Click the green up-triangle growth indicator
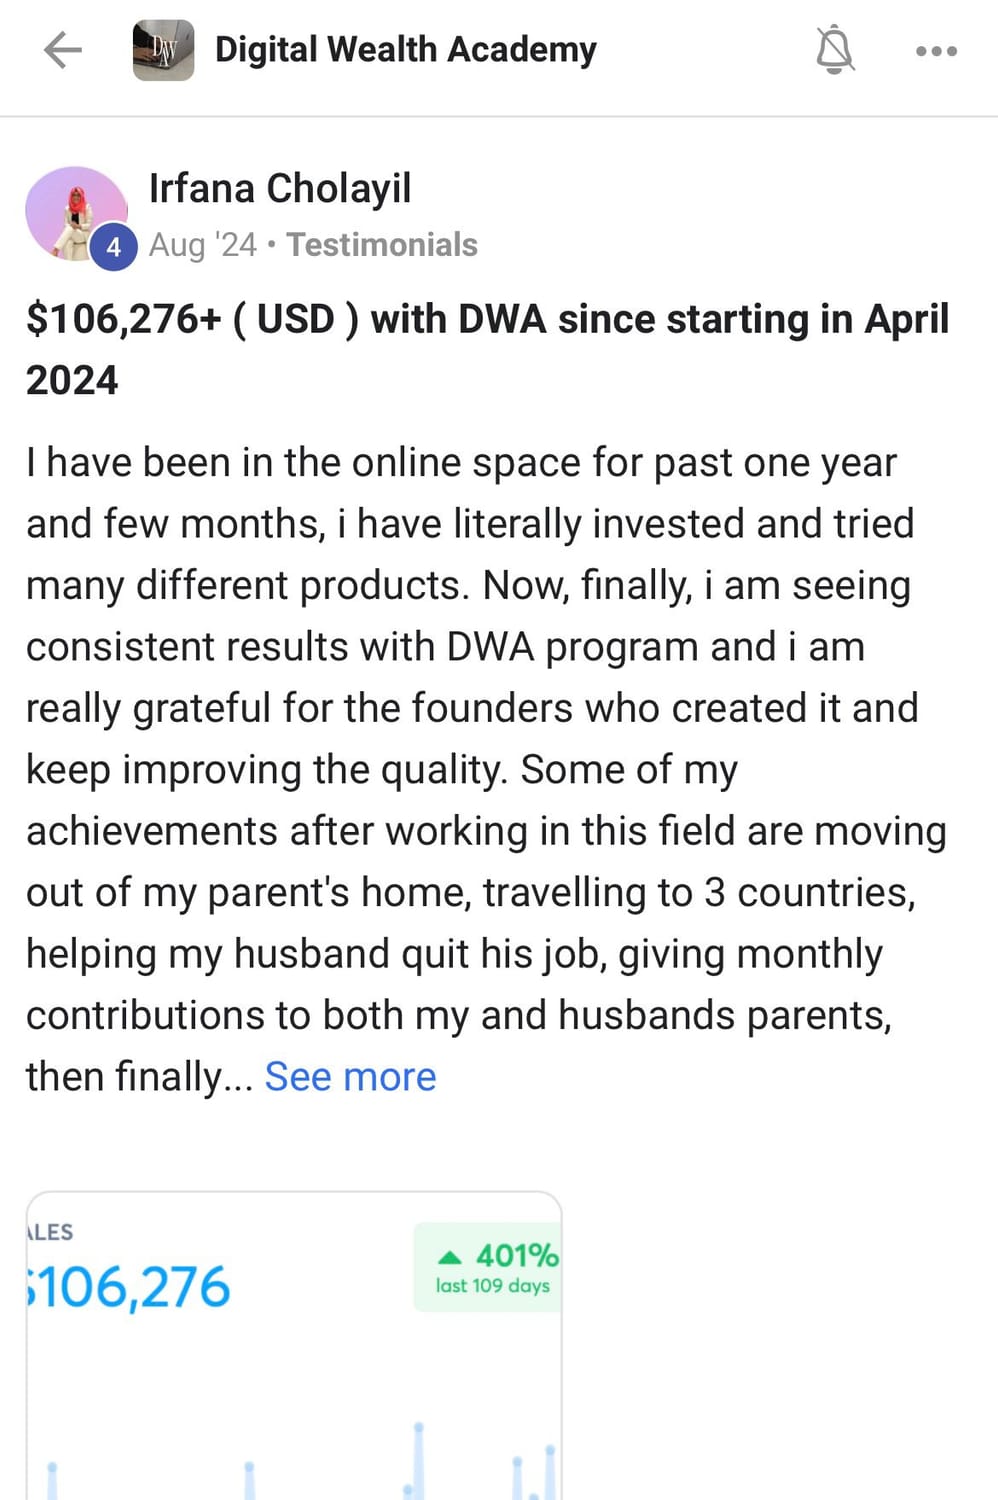 [451, 1257]
